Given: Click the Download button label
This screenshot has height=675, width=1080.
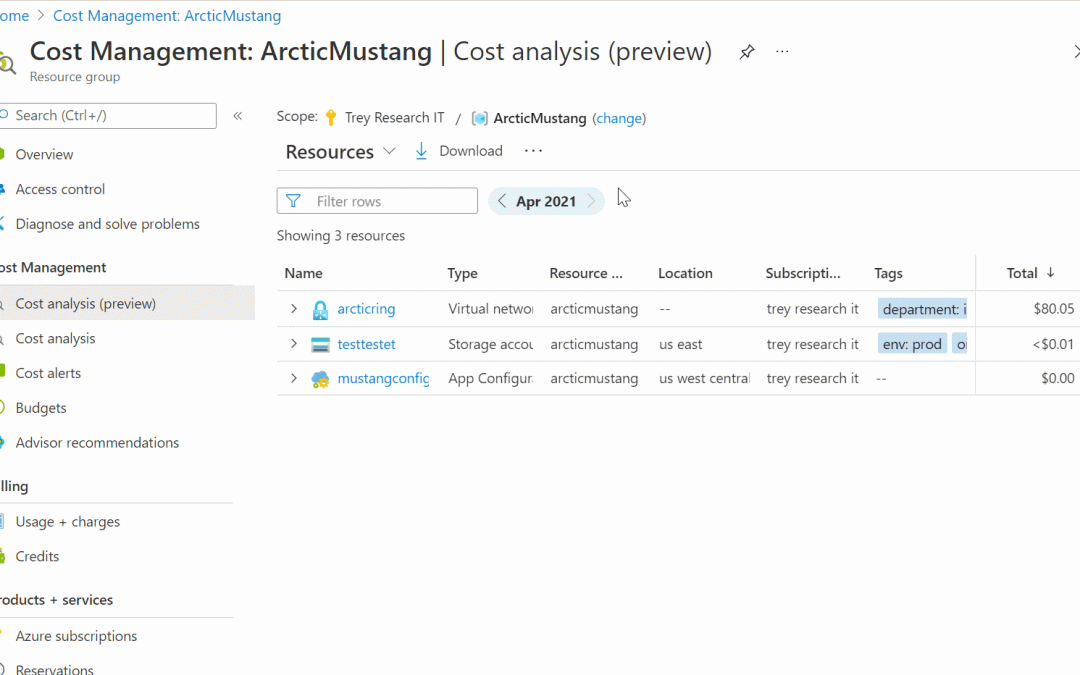Looking at the screenshot, I should (471, 151).
